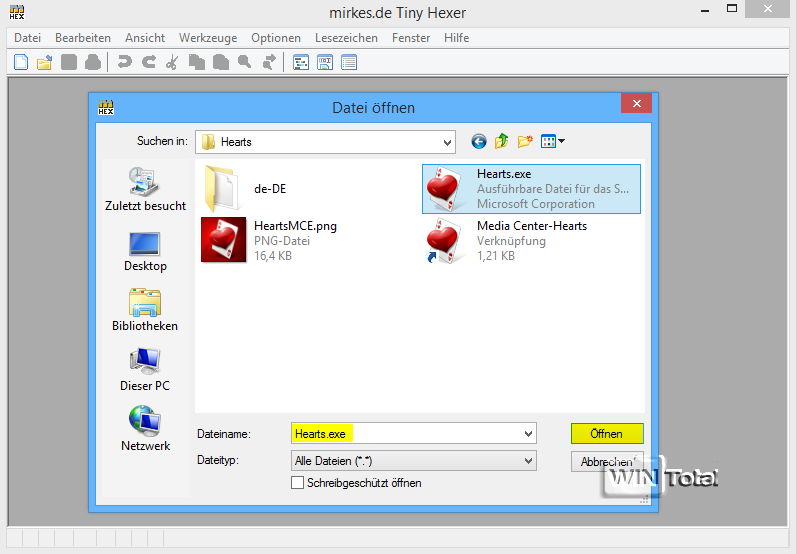Click the Dateiname text field
The image size is (797, 554).
[407, 434]
